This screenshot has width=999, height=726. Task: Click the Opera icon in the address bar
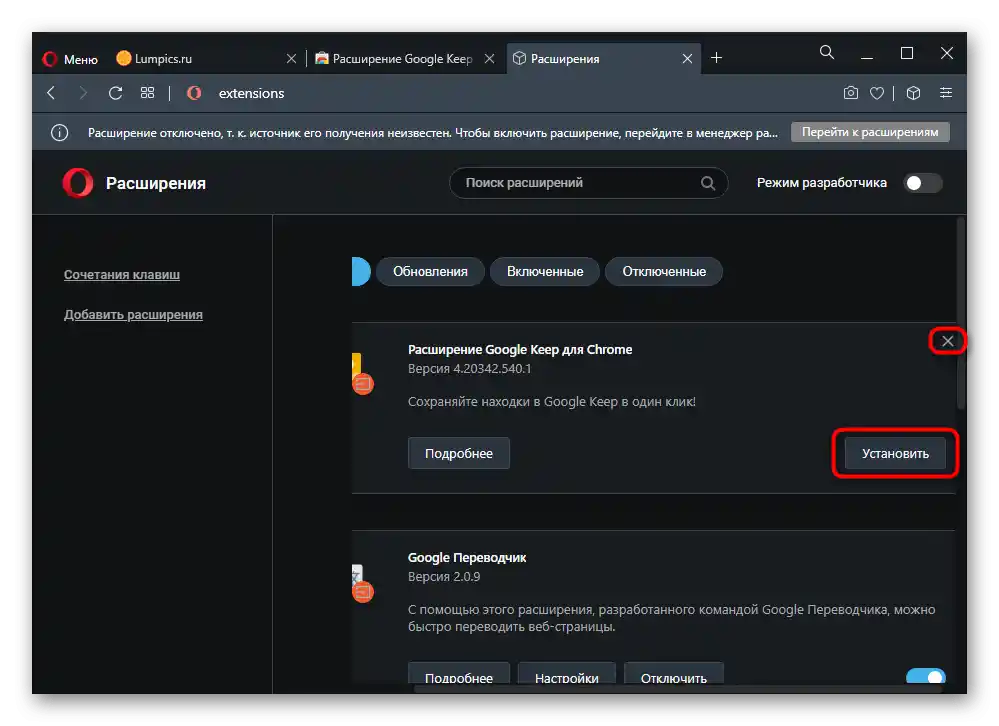(x=194, y=93)
